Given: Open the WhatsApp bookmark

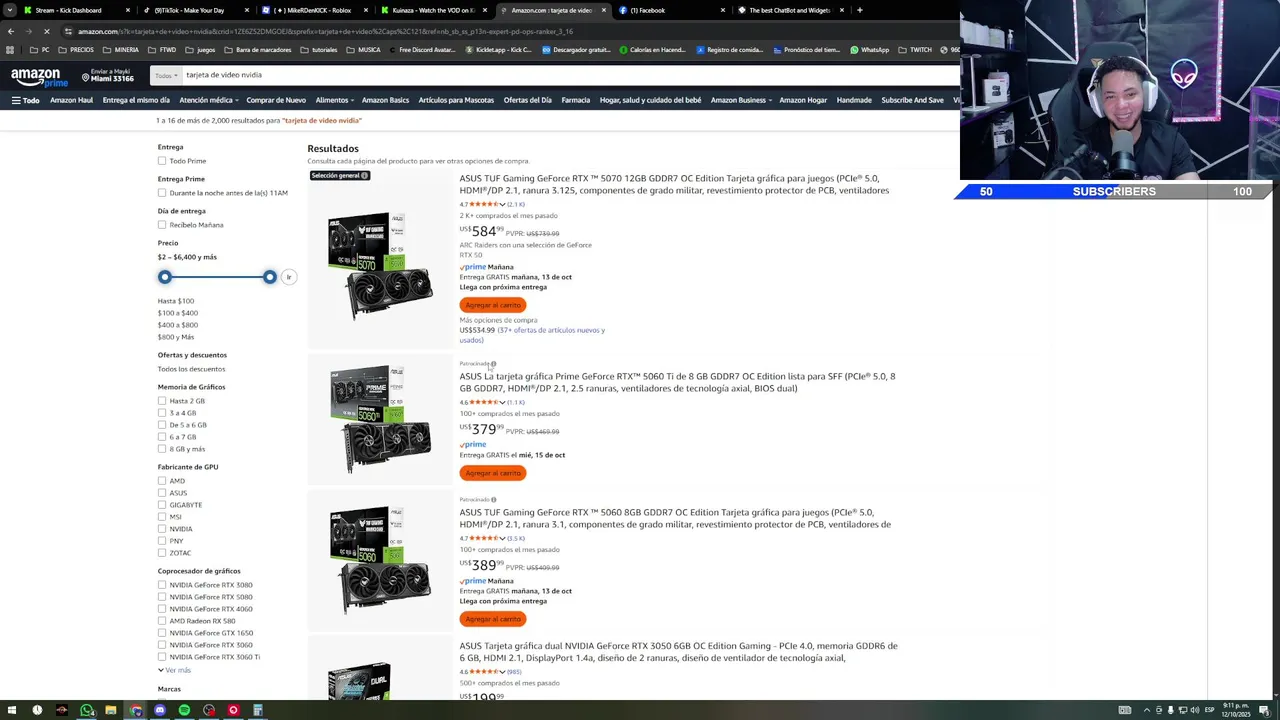Looking at the screenshot, I should [869, 49].
